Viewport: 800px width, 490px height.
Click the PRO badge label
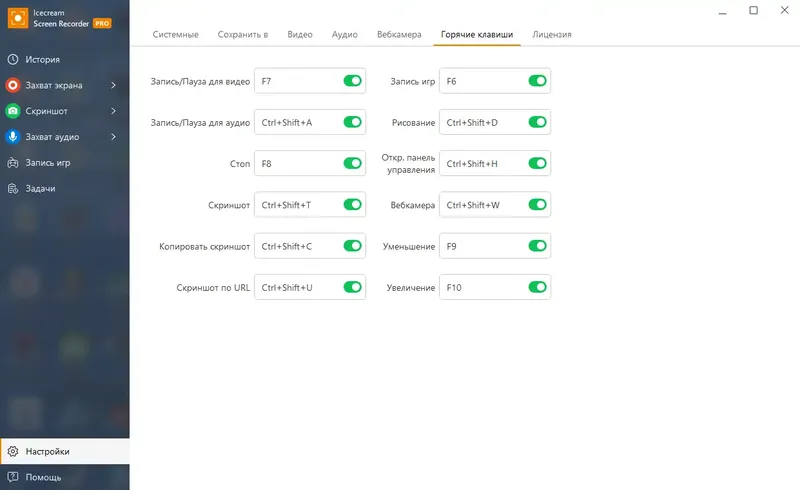click(102, 23)
